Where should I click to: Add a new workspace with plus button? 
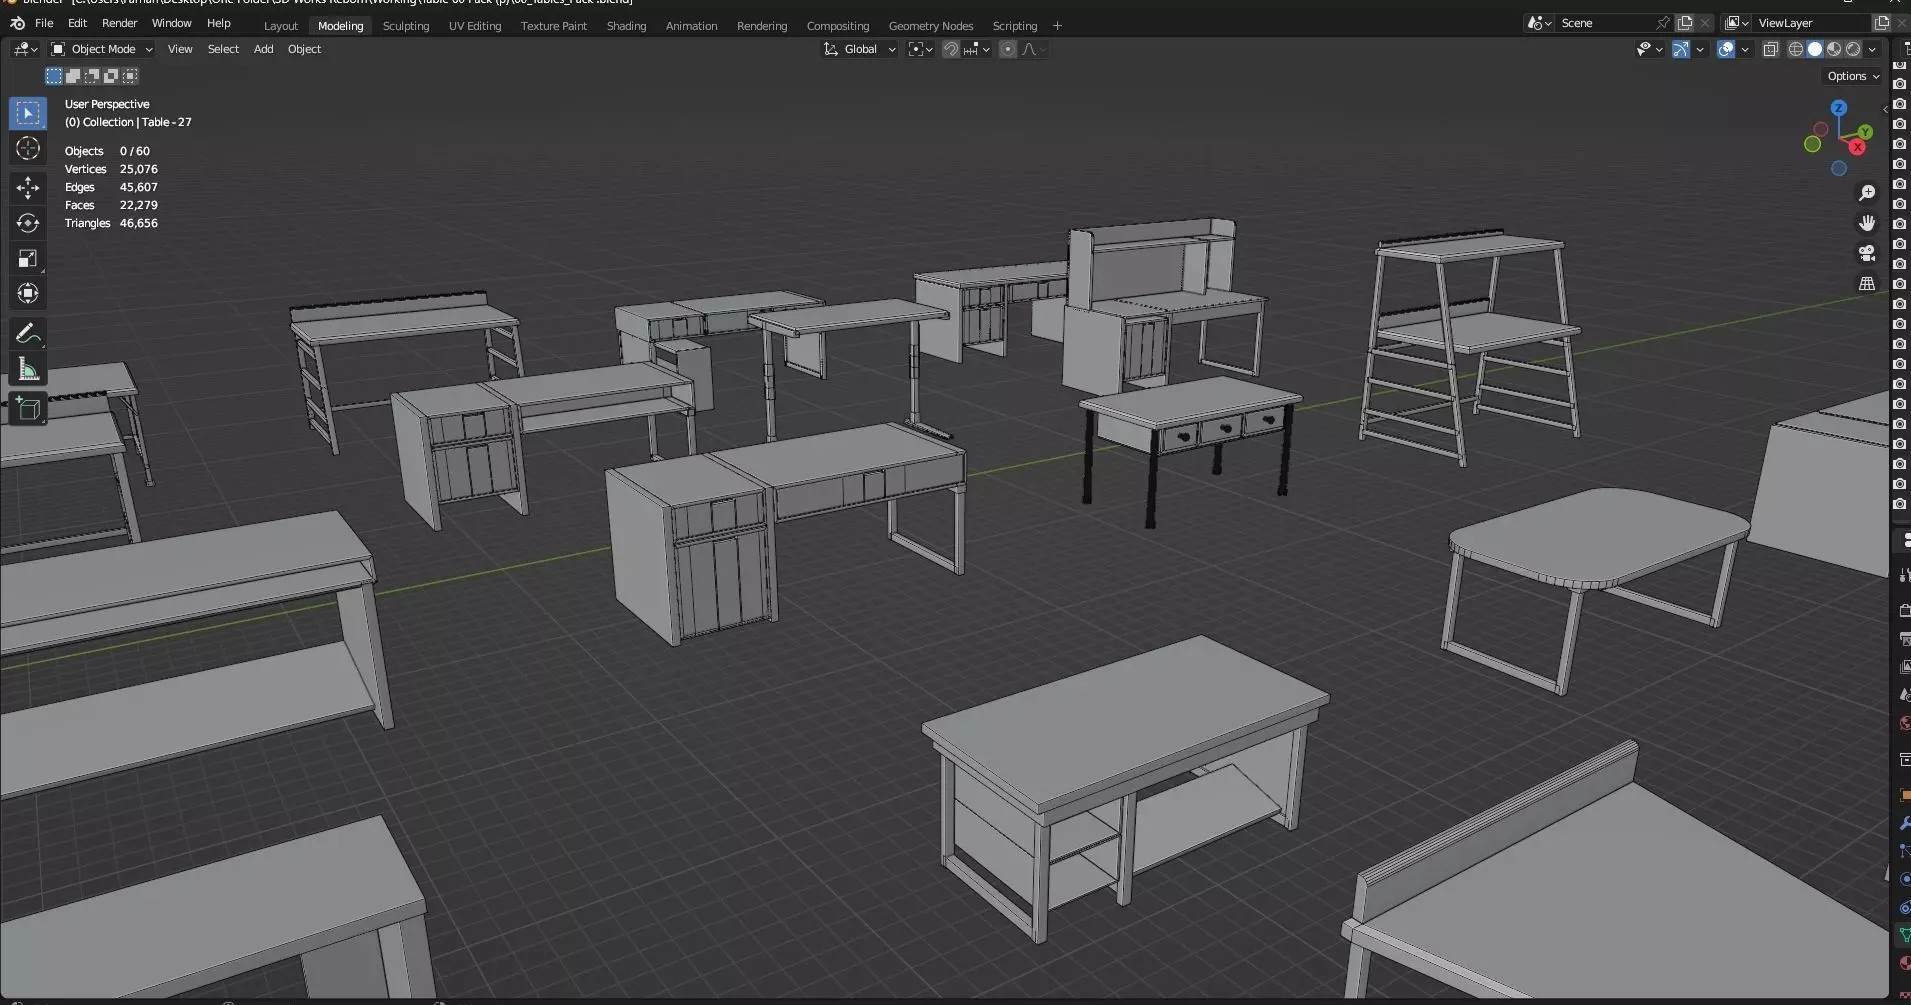(x=1057, y=26)
